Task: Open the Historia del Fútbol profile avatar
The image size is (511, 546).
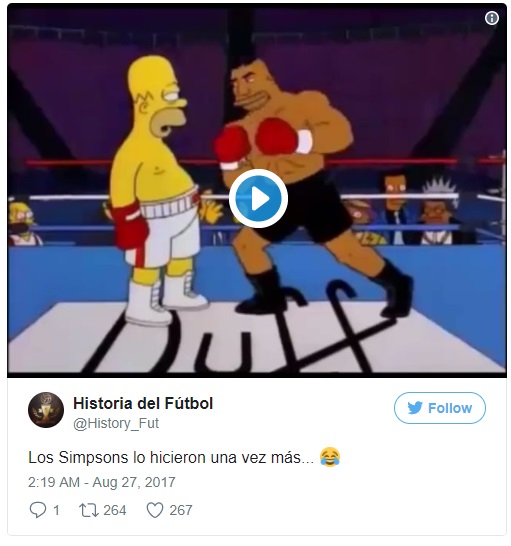Action: click(46, 410)
